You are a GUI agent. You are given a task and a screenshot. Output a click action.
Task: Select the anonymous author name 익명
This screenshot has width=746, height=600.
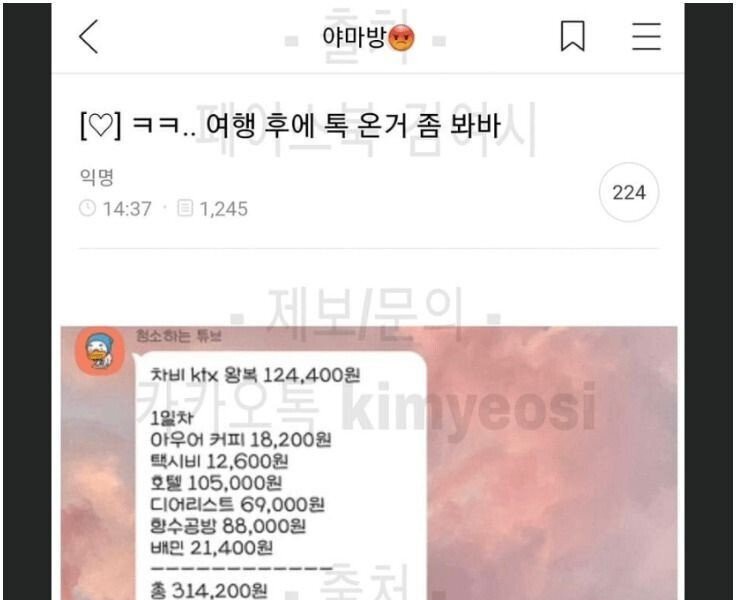(x=97, y=177)
